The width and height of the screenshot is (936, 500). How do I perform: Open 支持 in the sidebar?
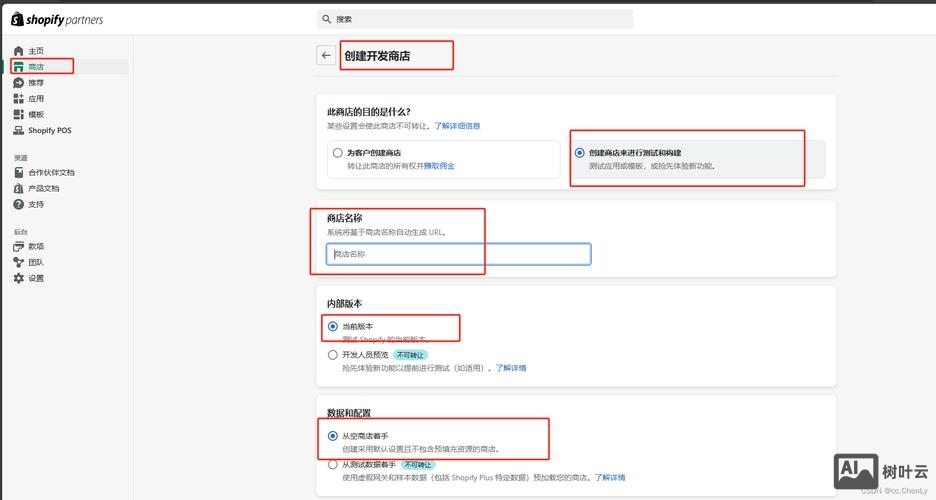tap(36, 204)
